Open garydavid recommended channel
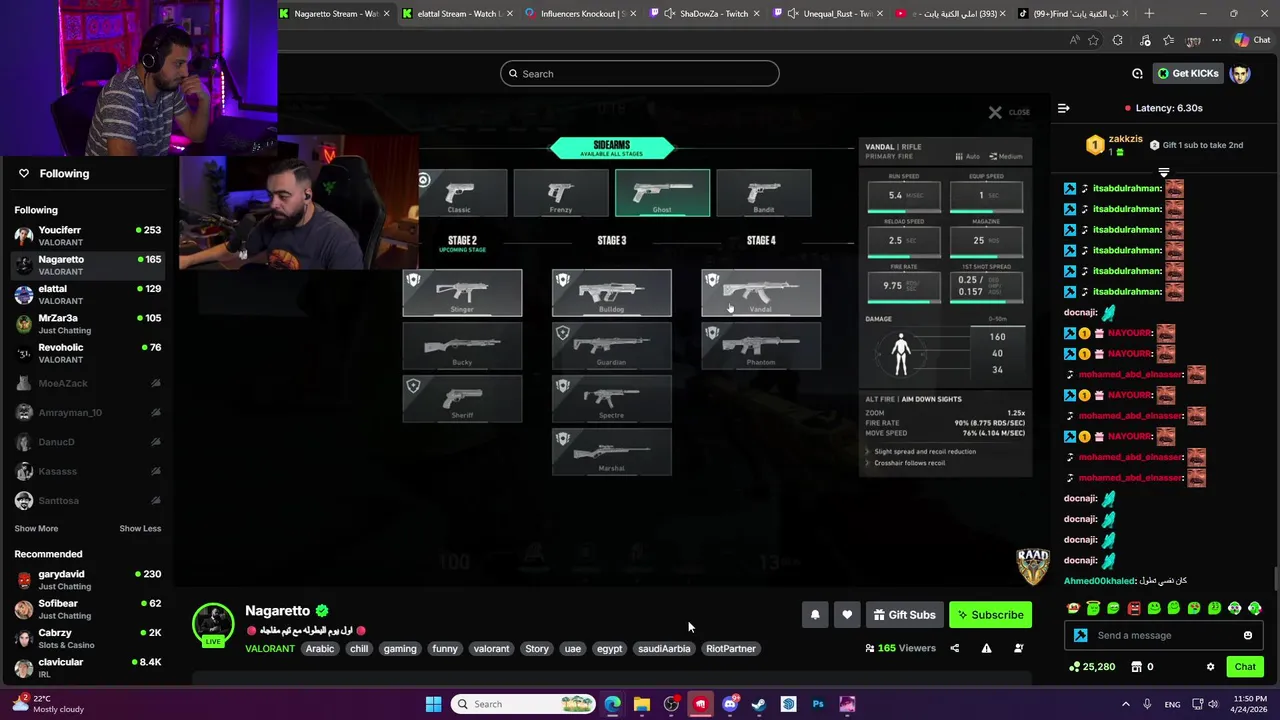The image size is (1280, 720). tap(88, 580)
